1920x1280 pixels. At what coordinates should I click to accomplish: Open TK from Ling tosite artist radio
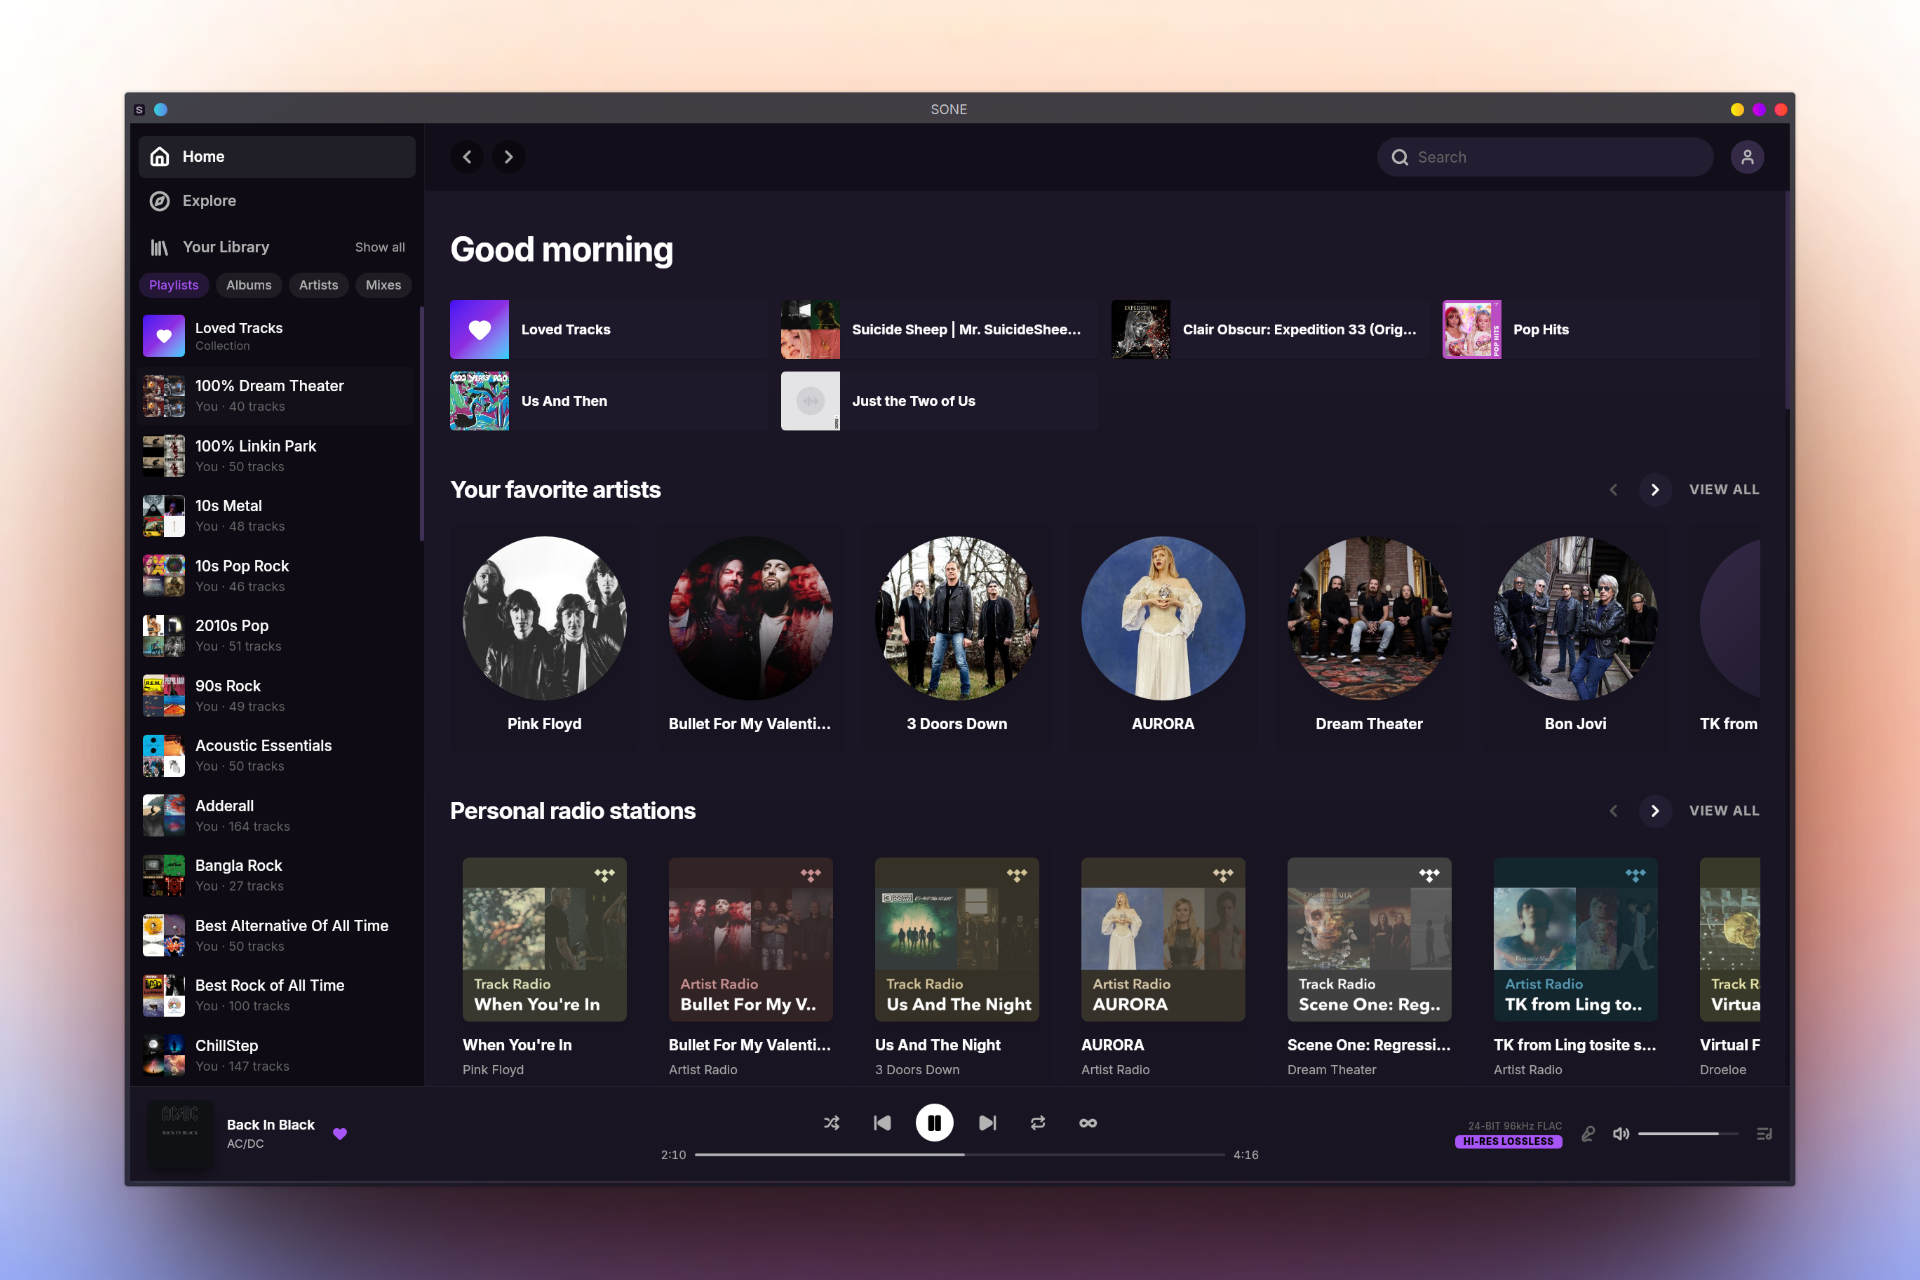[x=1576, y=939]
